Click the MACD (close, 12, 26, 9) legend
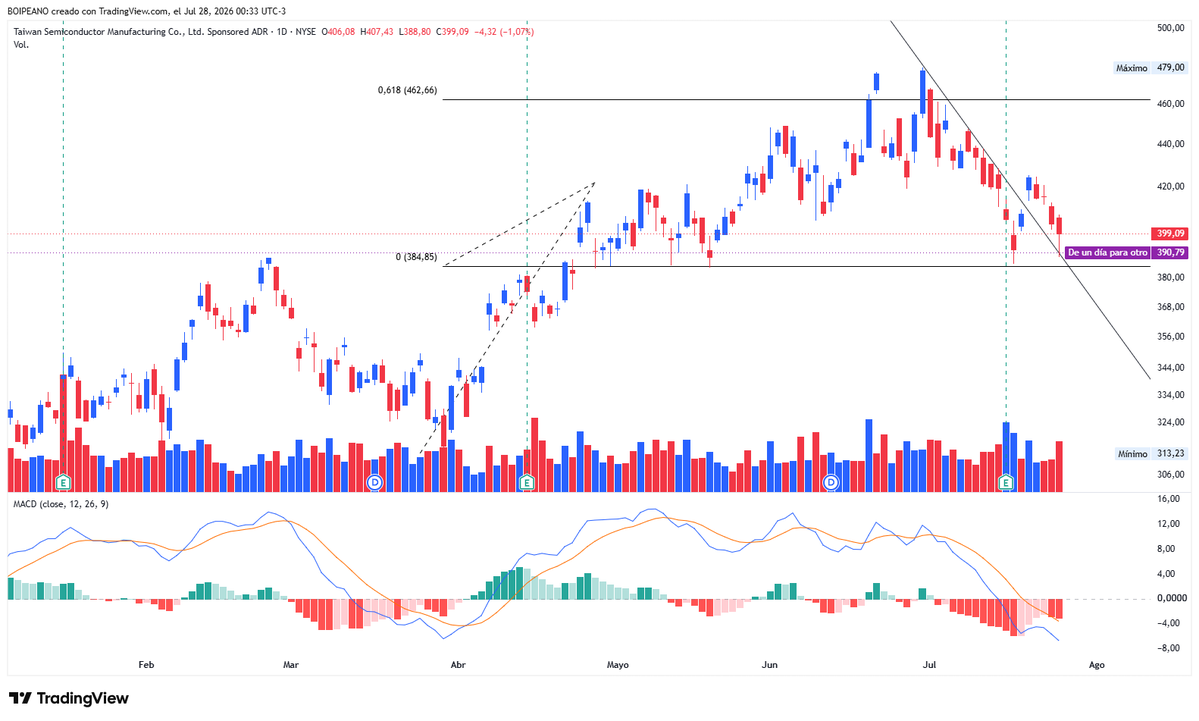Screen dimensions: 1199x721 61,505
